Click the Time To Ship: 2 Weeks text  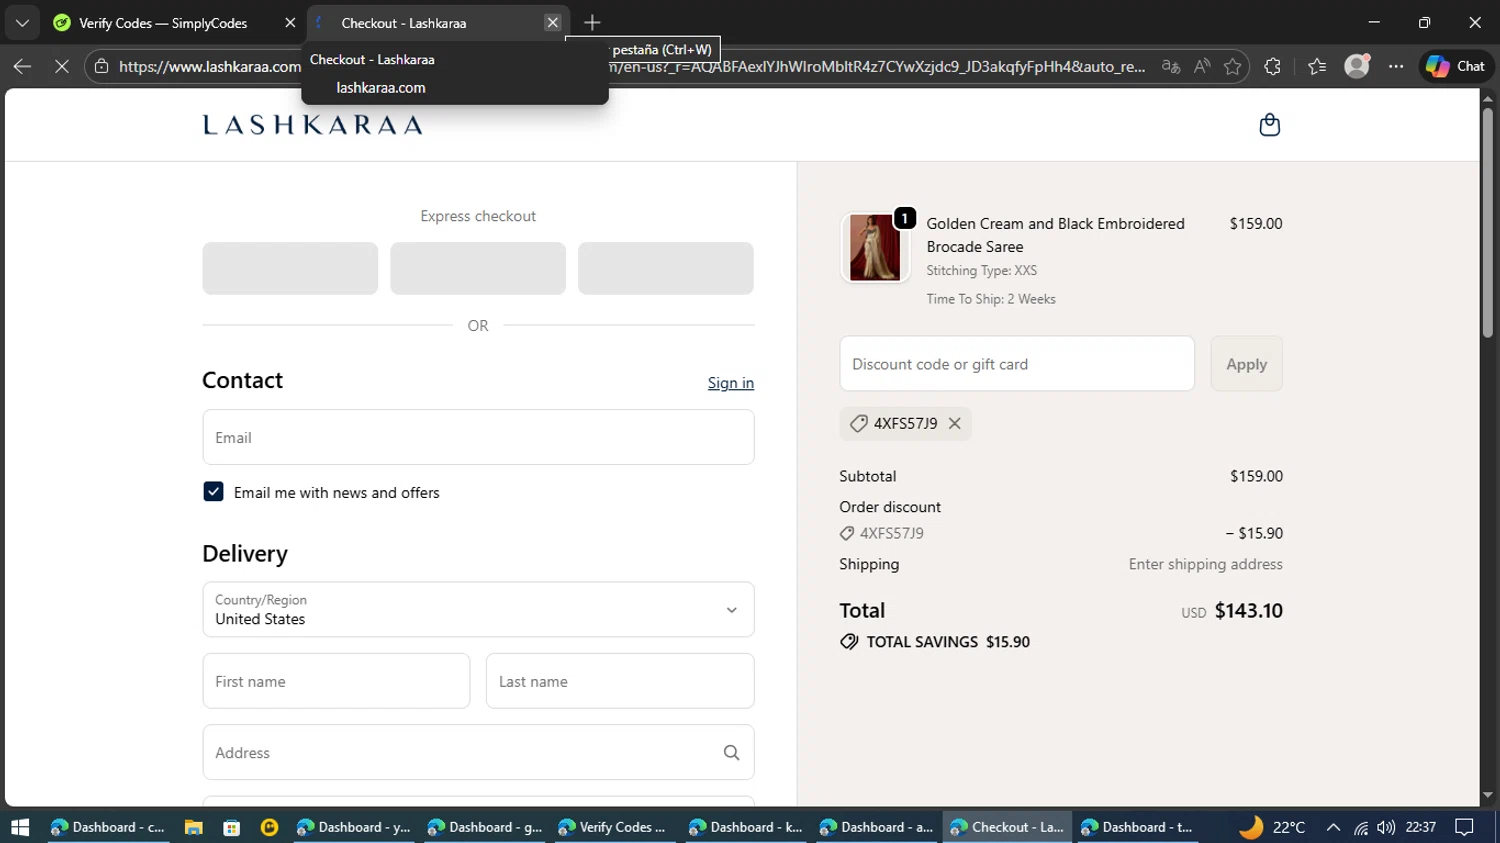coord(991,299)
